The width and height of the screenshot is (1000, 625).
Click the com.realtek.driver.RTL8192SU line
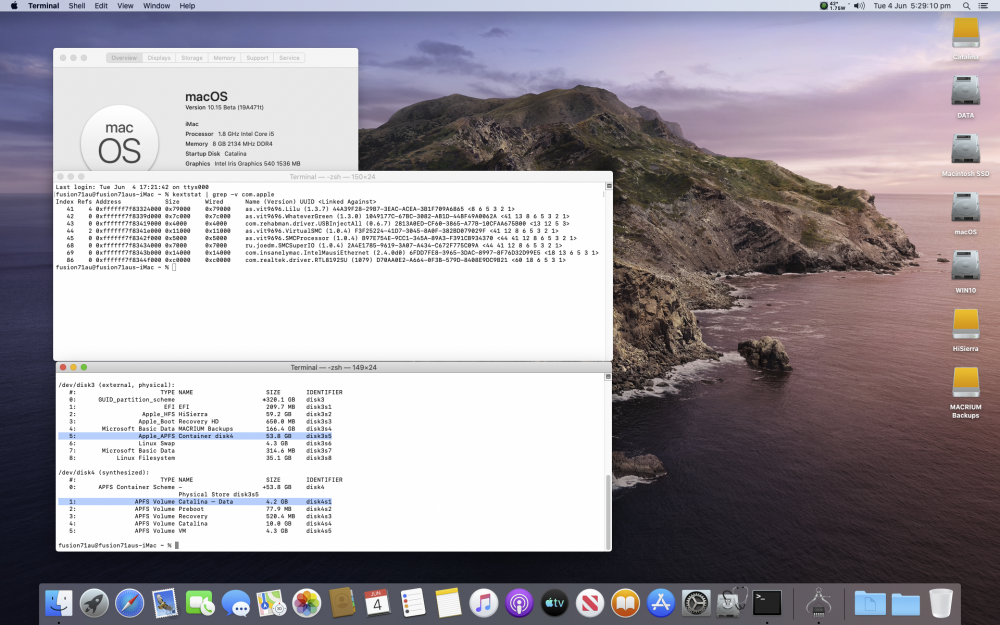[311, 260]
